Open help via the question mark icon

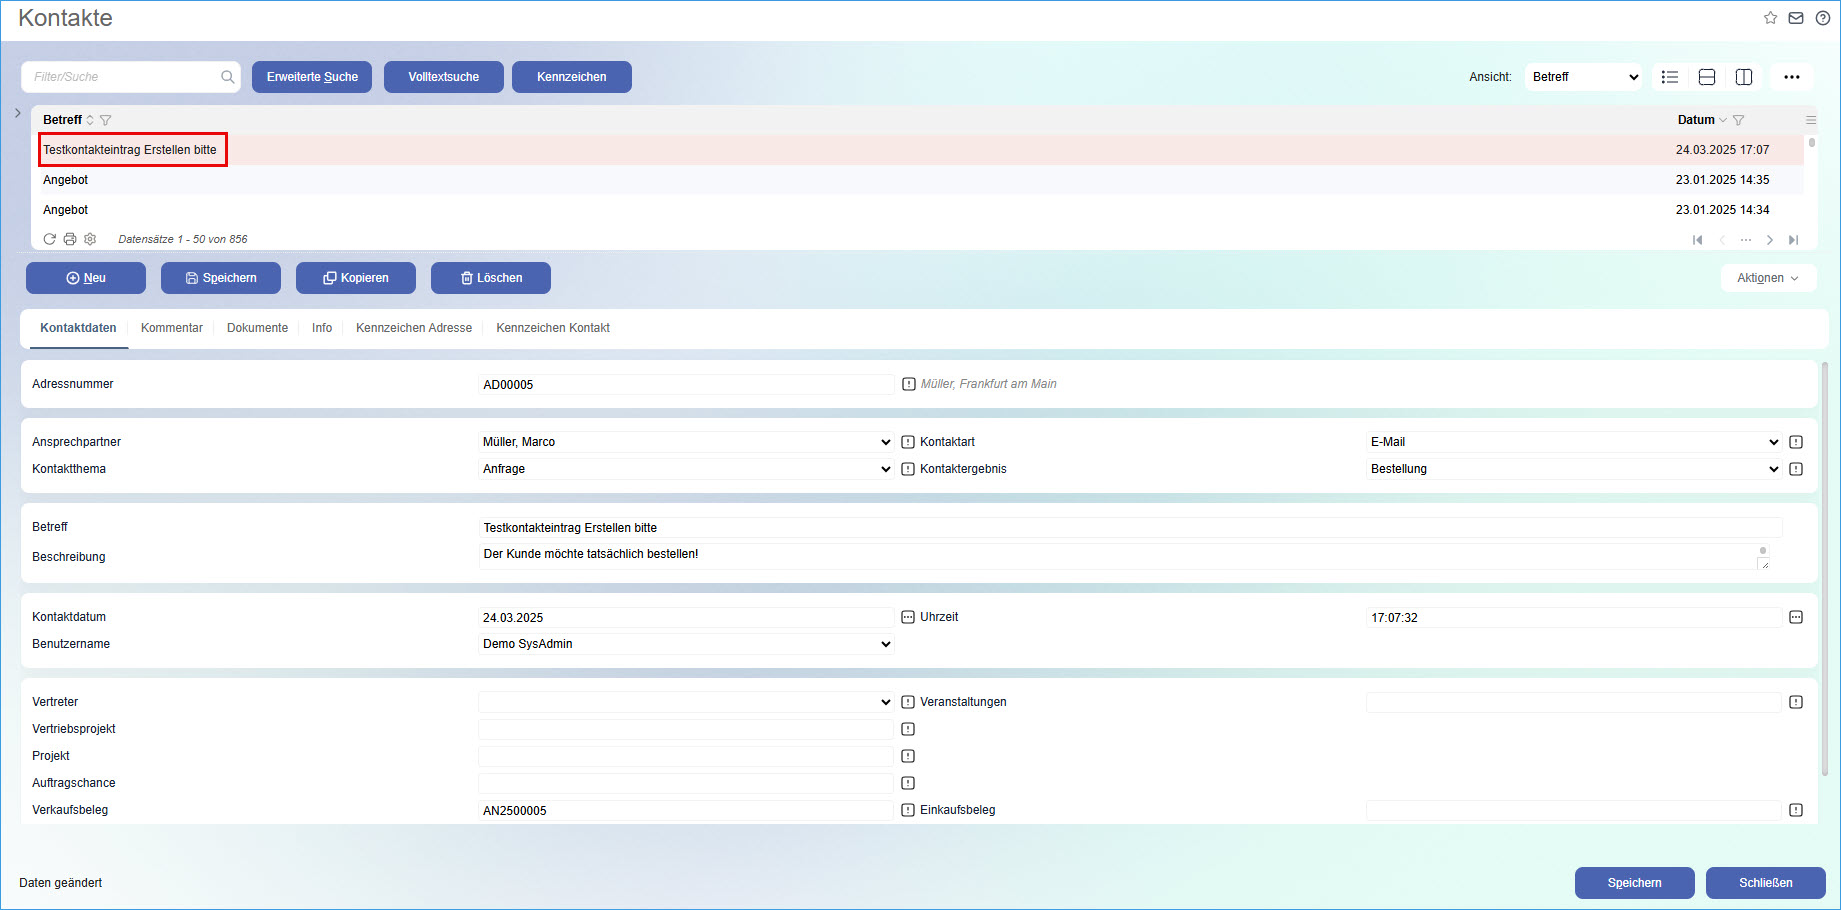pos(1823,18)
